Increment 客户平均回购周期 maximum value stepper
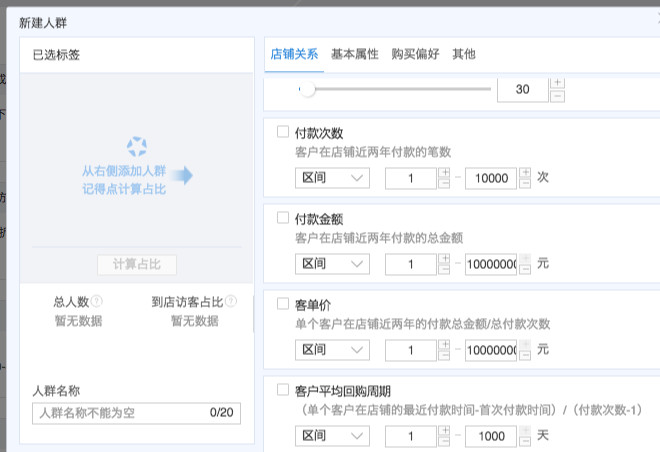660x452 pixels. pos(524,430)
